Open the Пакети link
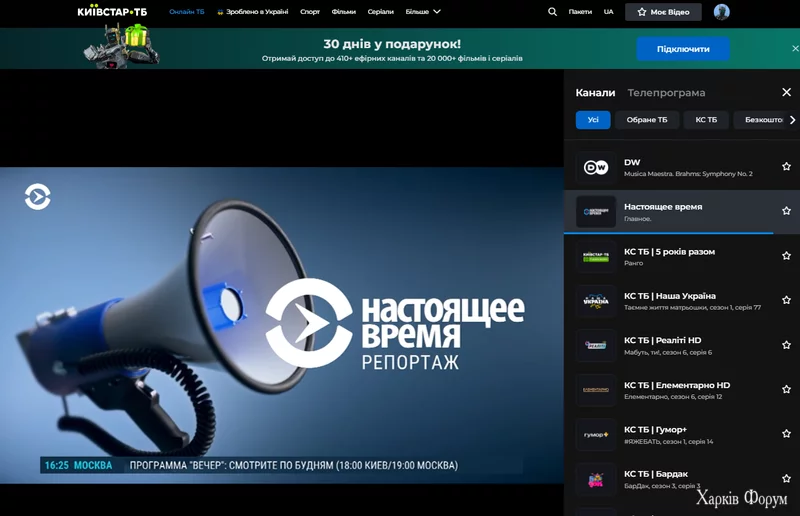Viewport: 800px width, 516px height. pyautogui.click(x=580, y=12)
